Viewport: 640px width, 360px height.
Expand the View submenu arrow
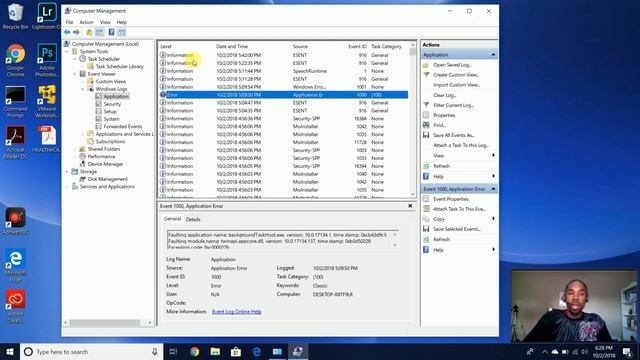[x=493, y=156]
